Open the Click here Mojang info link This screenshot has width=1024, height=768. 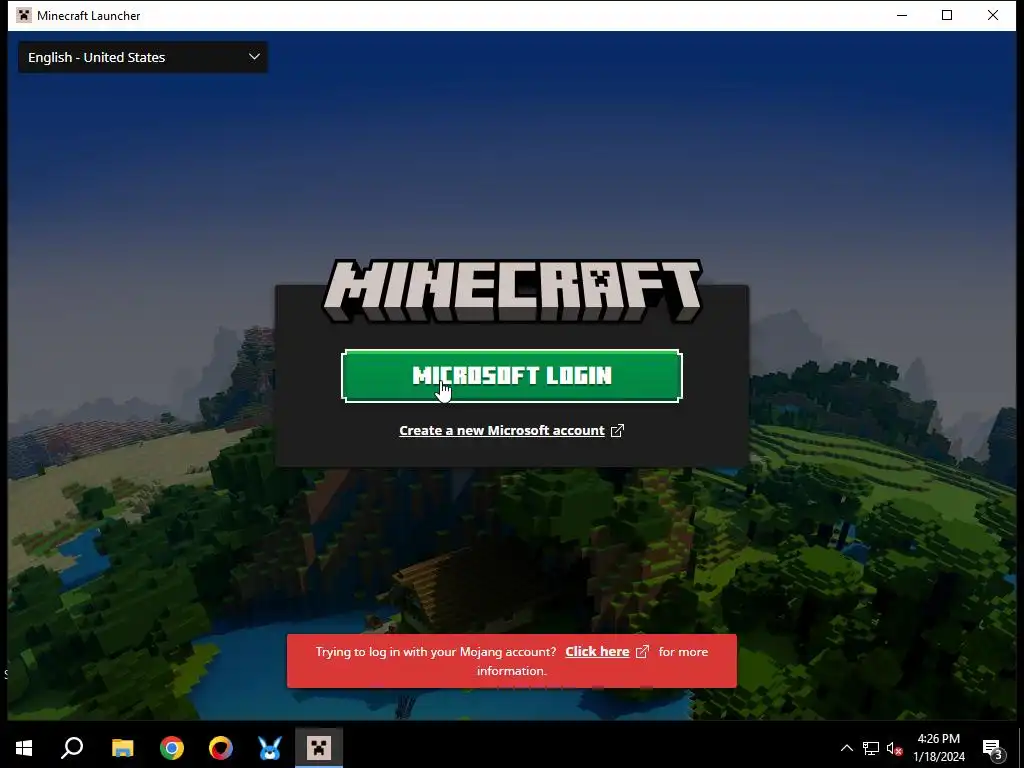pos(597,651)
